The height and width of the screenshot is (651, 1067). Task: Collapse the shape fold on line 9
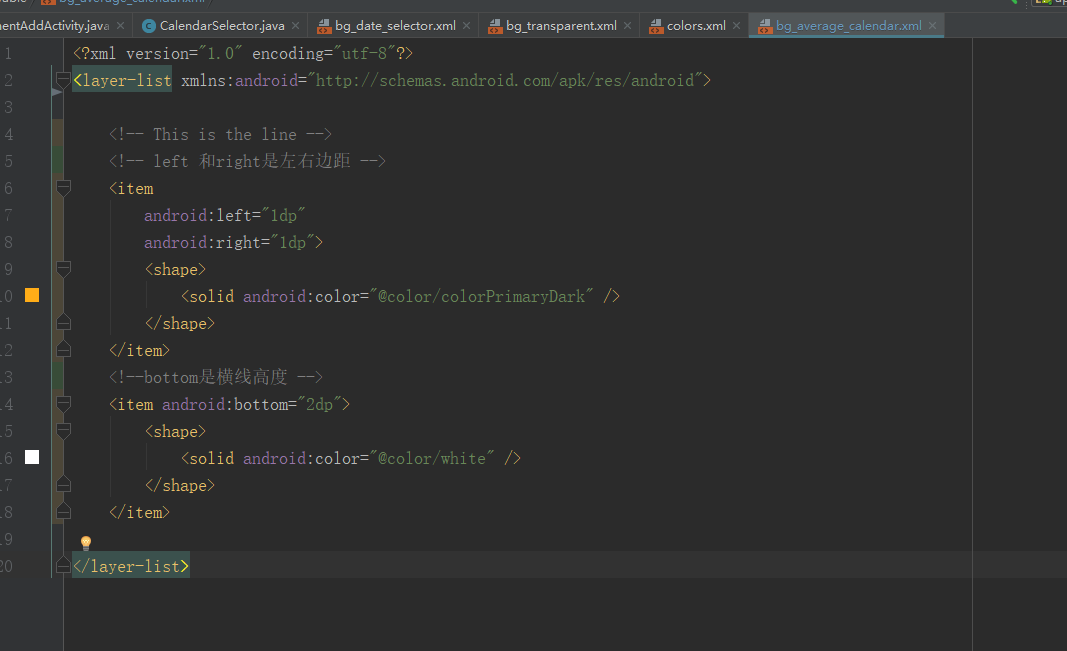click(63, 269)
